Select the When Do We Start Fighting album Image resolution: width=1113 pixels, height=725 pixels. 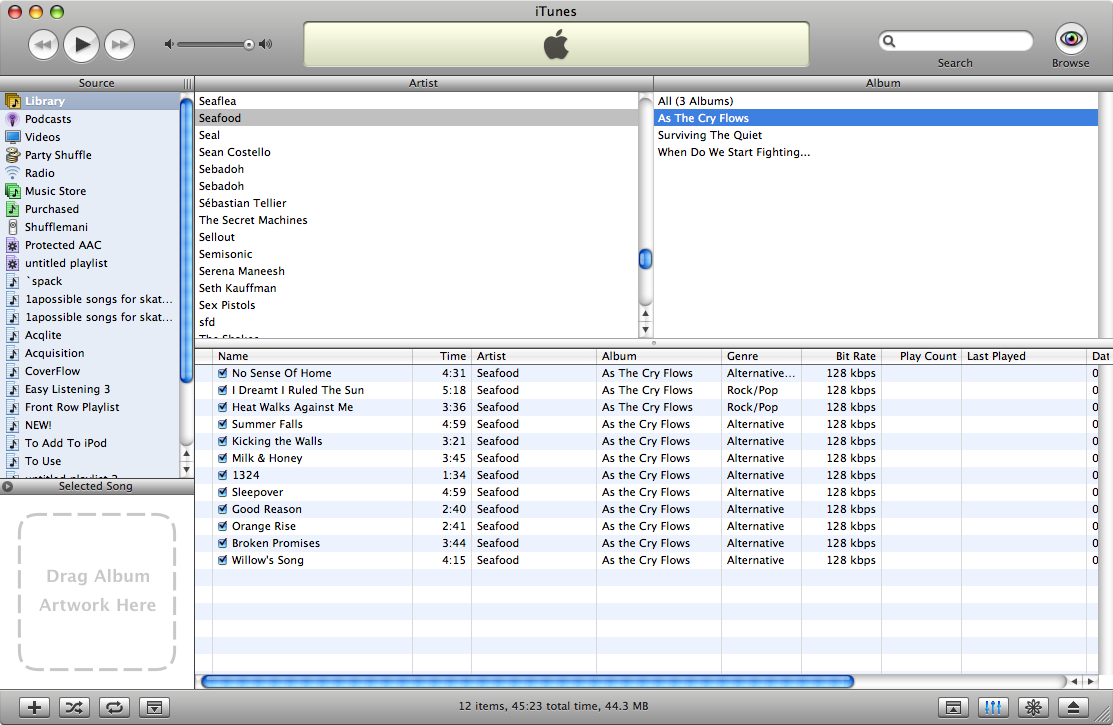point(876,152)
